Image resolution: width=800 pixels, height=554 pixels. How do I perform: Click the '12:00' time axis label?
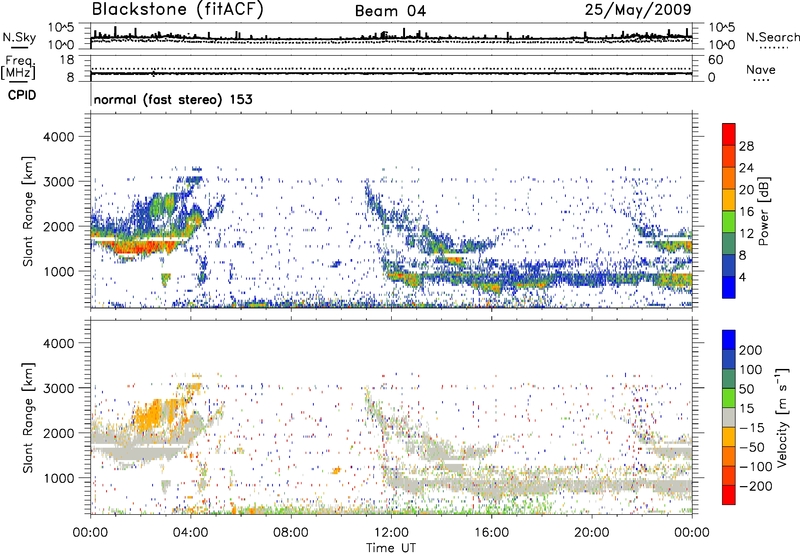(x=391, y=533)
